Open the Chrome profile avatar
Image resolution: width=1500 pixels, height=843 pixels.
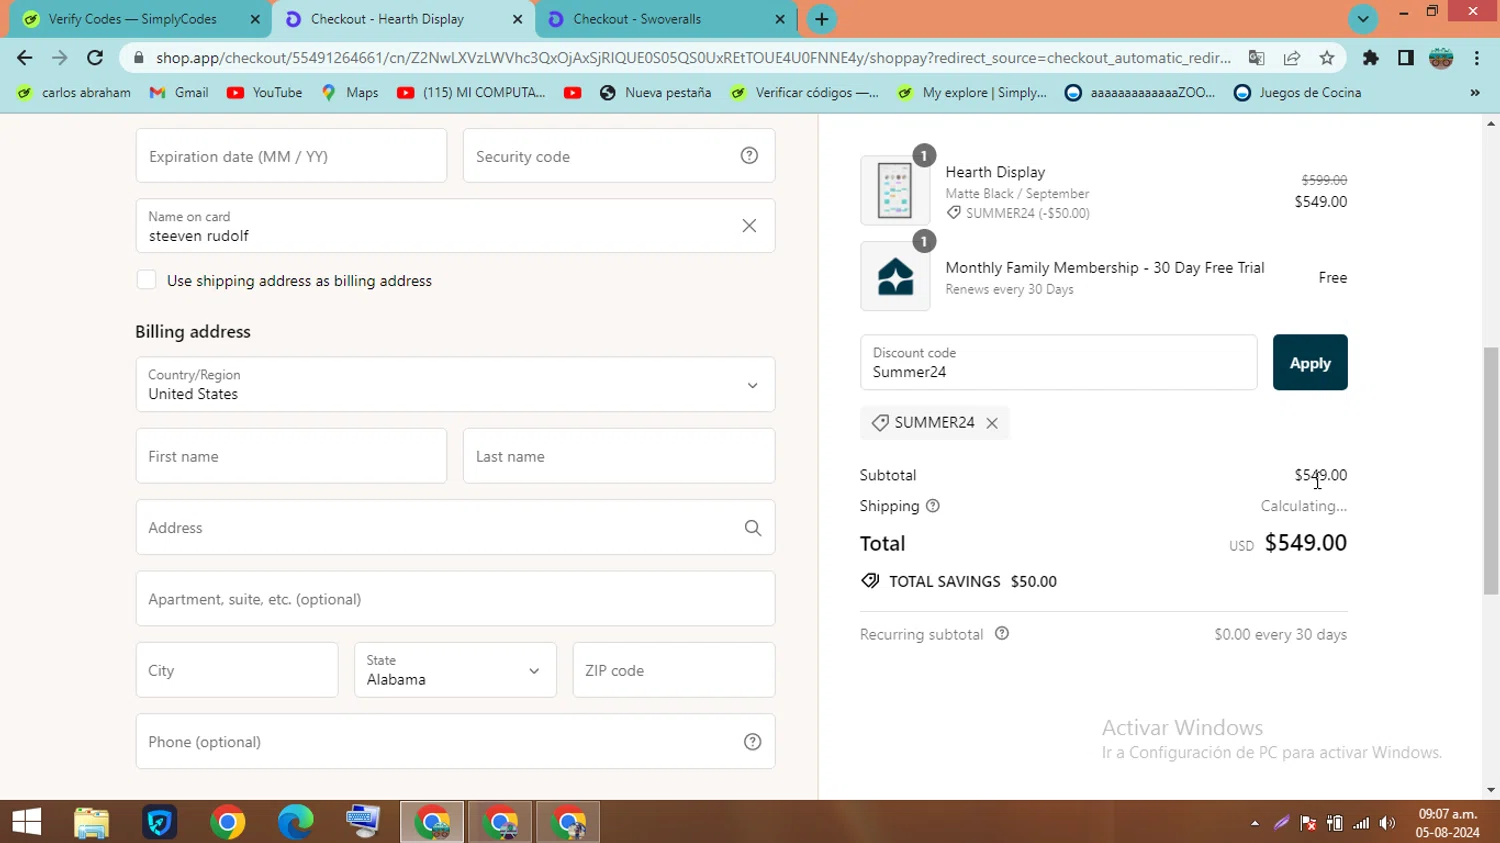point(1441,58)
